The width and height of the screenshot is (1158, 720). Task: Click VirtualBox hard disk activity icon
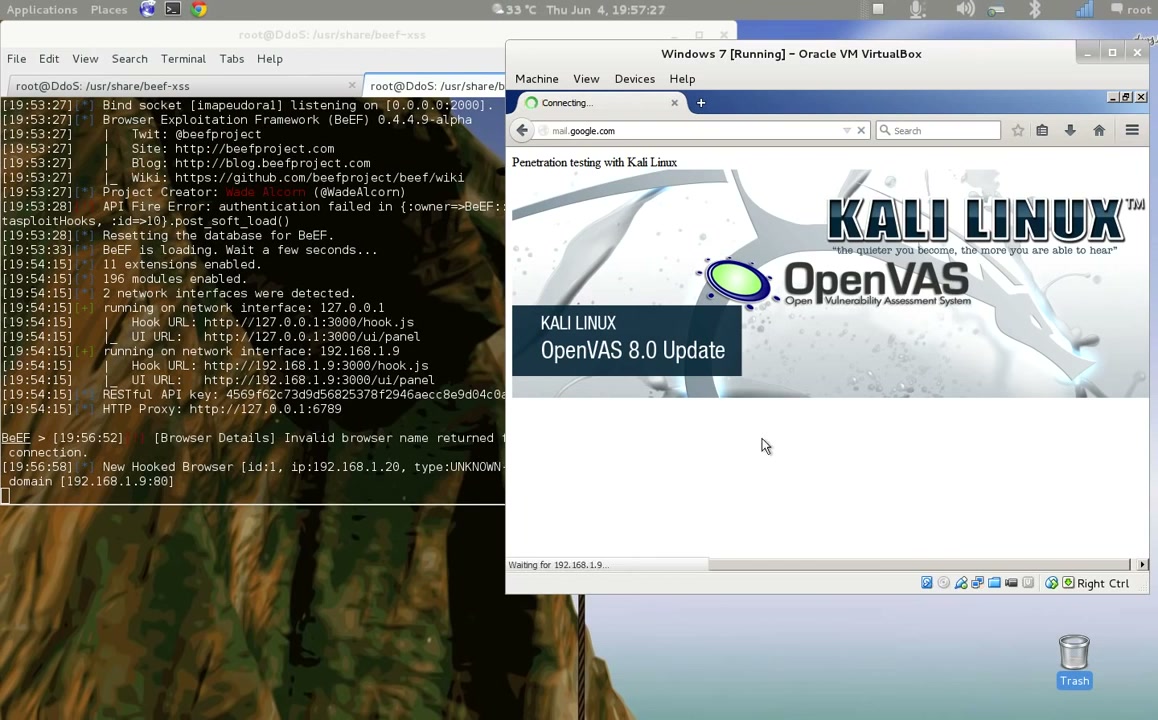click(x=927, y=583)
